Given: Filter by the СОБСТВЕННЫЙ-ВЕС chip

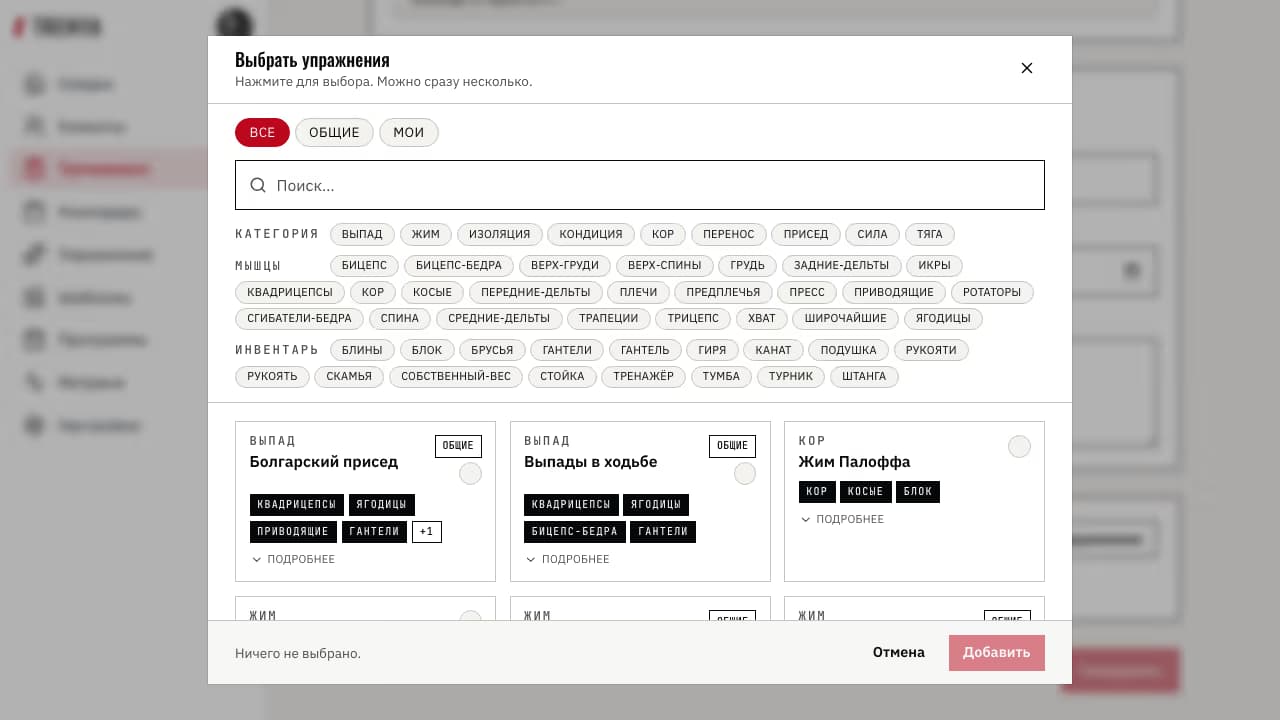Looking at the screenshot, I should [x=456, y=377].
